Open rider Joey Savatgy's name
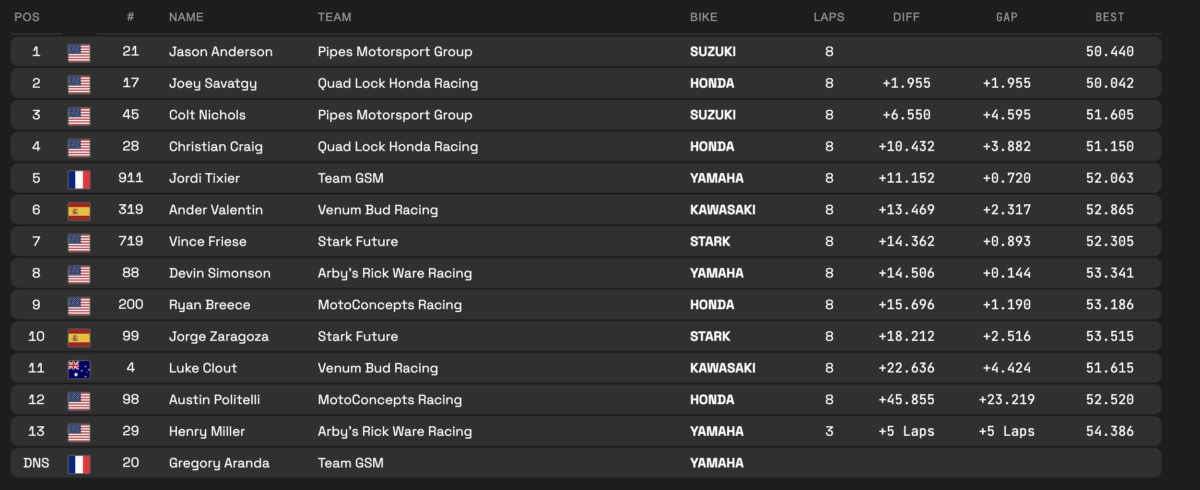 tap(214, 83)
